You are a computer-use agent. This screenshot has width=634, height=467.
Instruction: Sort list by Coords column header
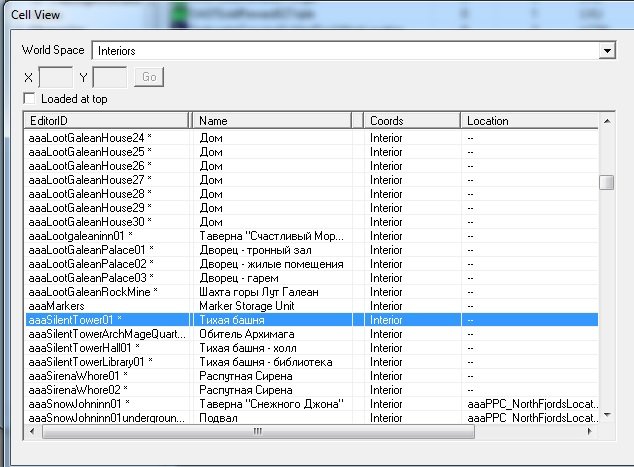pyautogui.click(x=410, y=121)
